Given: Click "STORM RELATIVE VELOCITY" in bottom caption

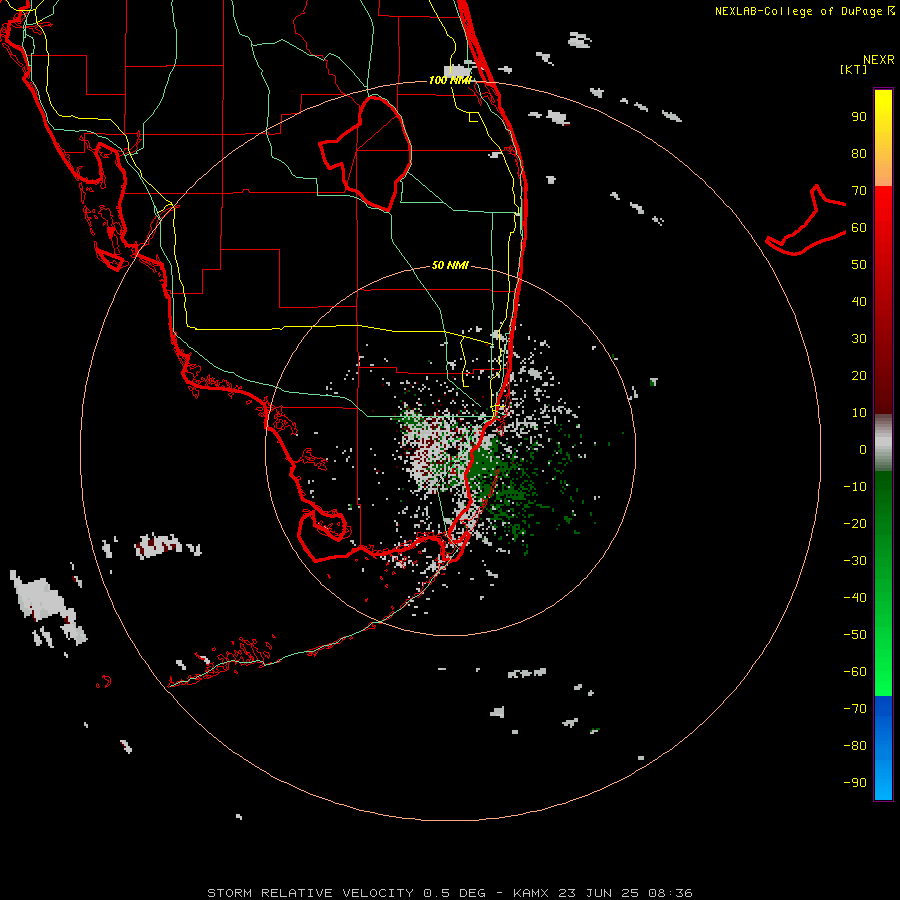Looking at the screenshot, I should [x=310, y=893].
